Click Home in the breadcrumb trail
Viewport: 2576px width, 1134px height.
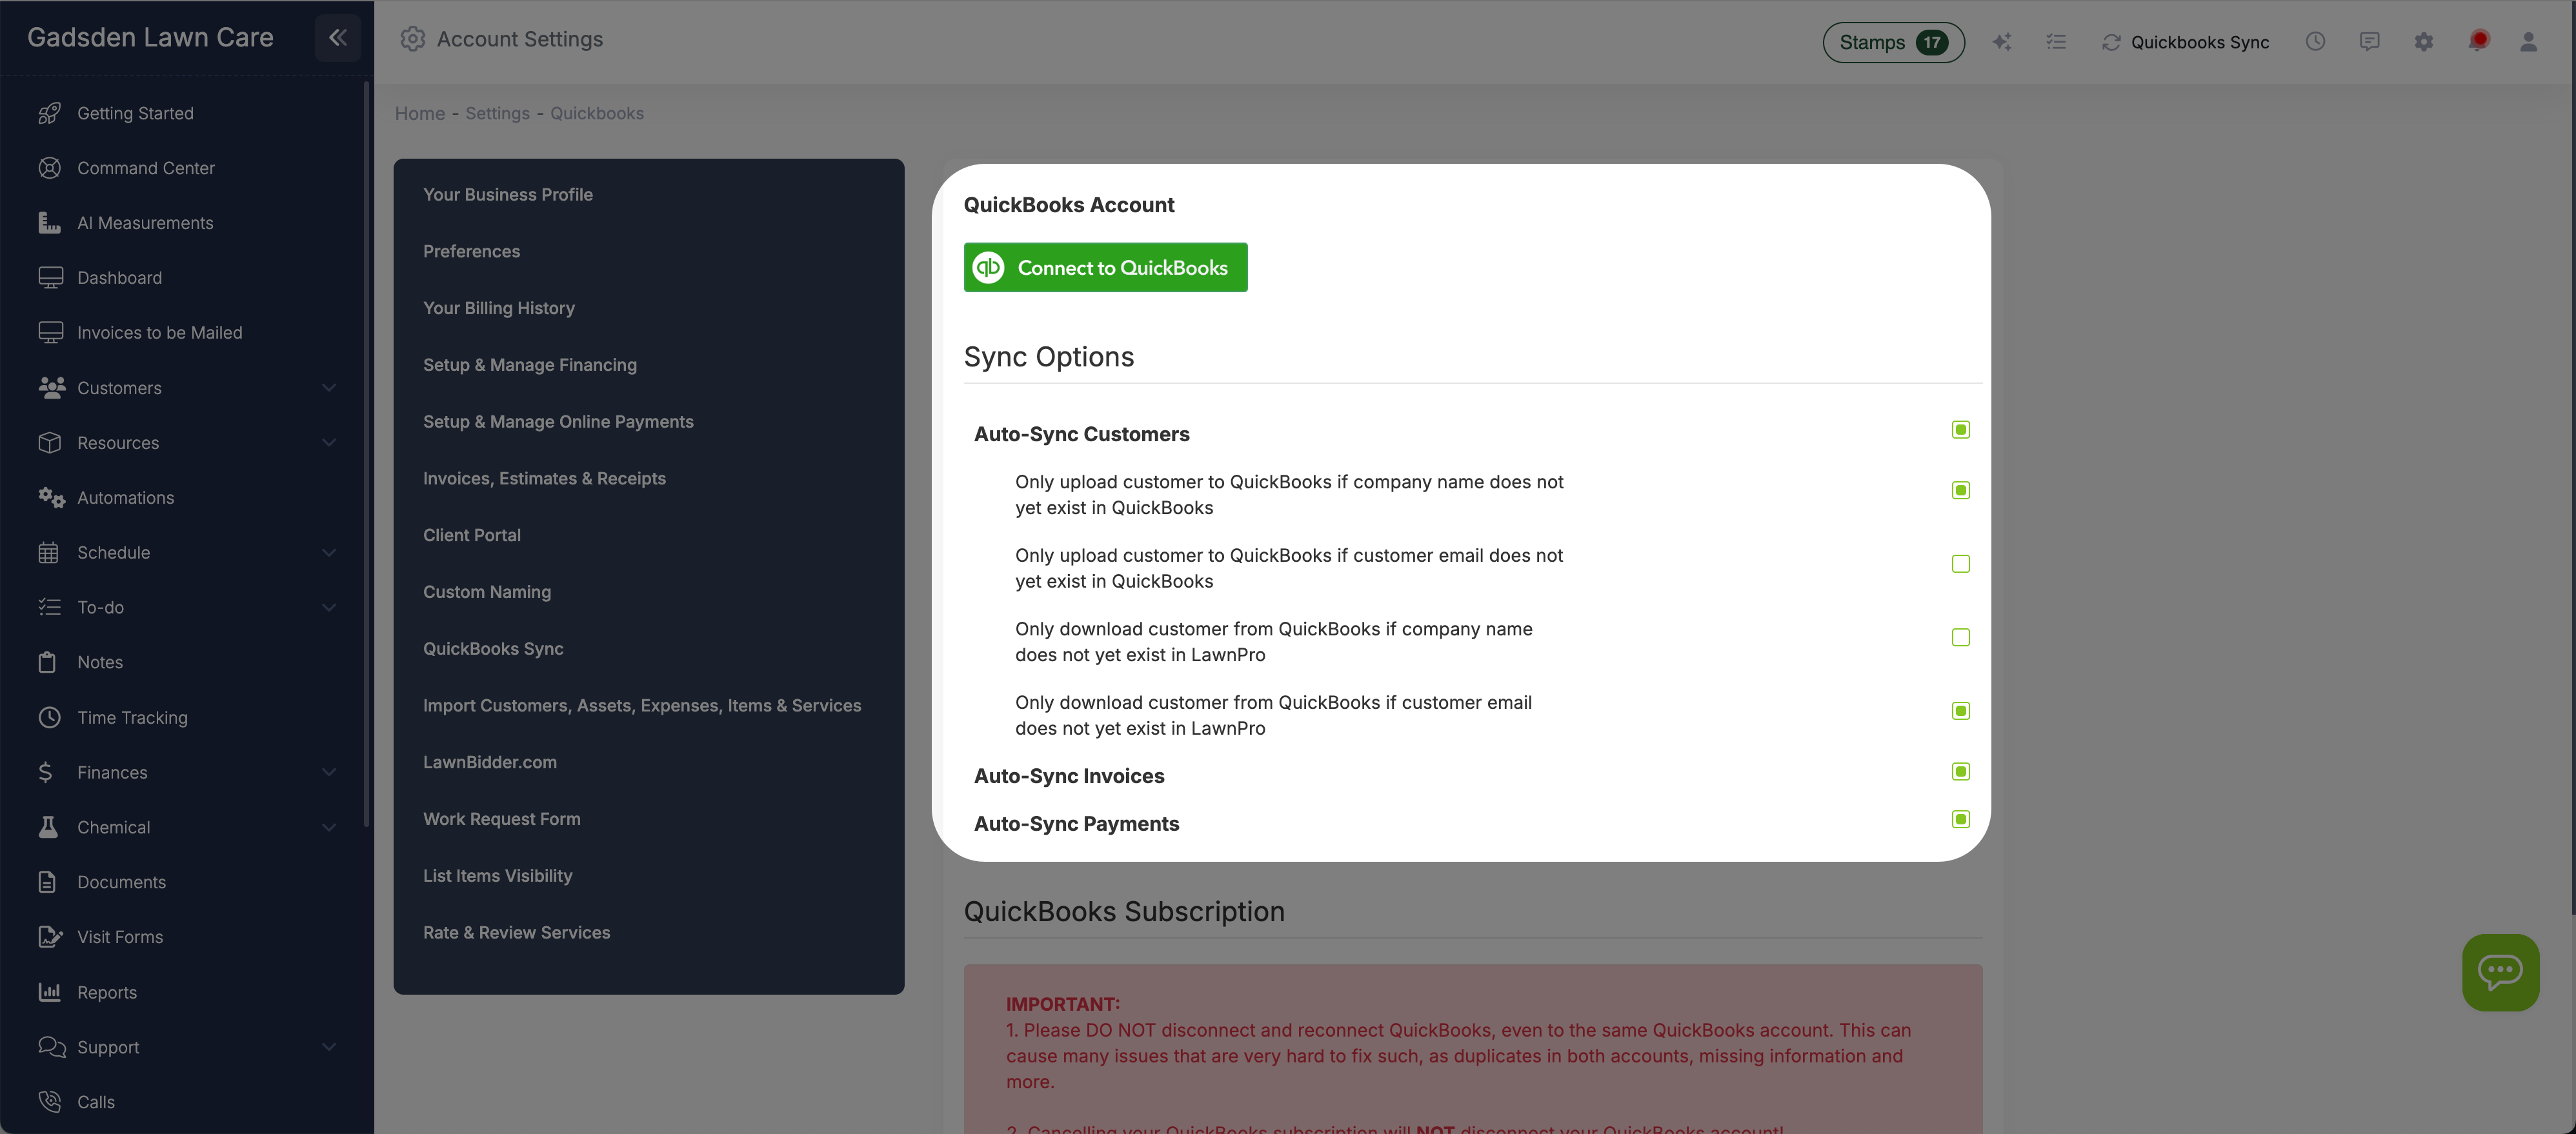pos(419,113)
